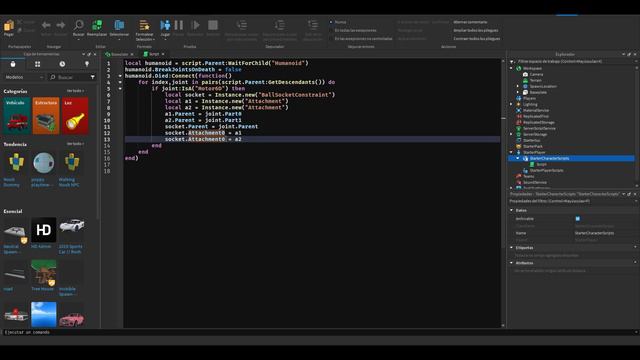
Task: Click the forward navigation arrow in the ribbon
Action: 60,25
